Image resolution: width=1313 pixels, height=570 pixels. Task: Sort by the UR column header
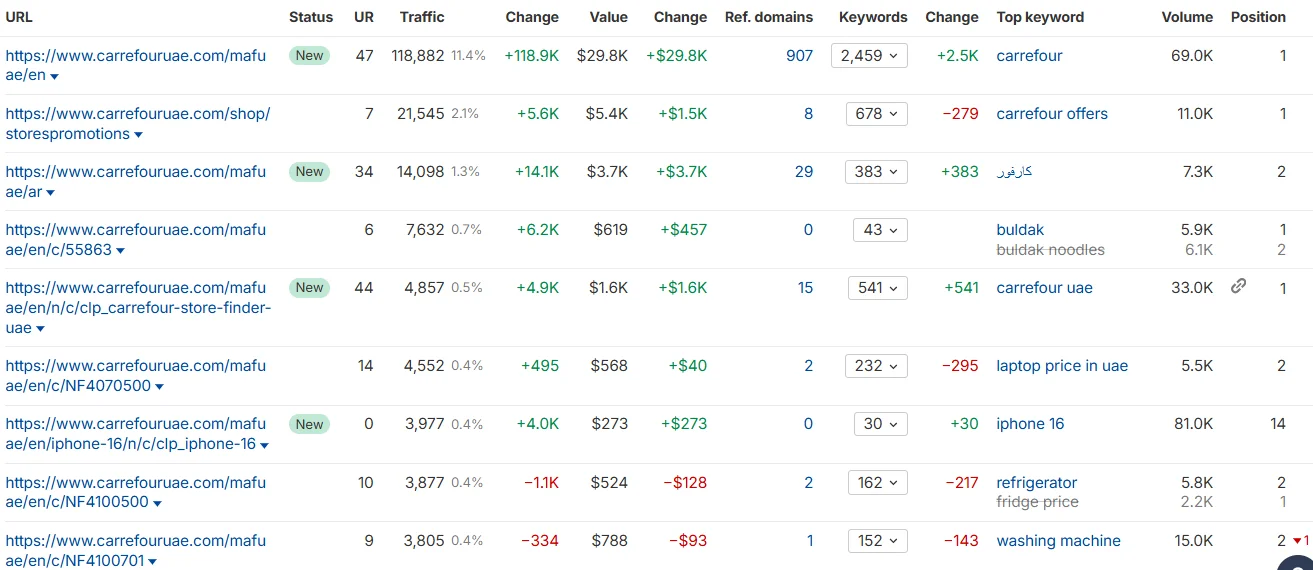pyautogui.click(x=364, y=17)
